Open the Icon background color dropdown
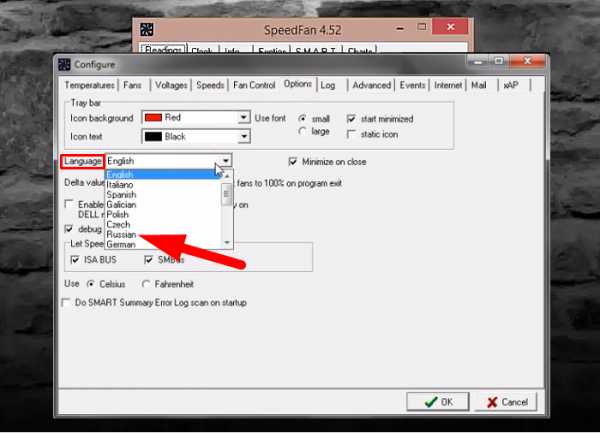 243,118
